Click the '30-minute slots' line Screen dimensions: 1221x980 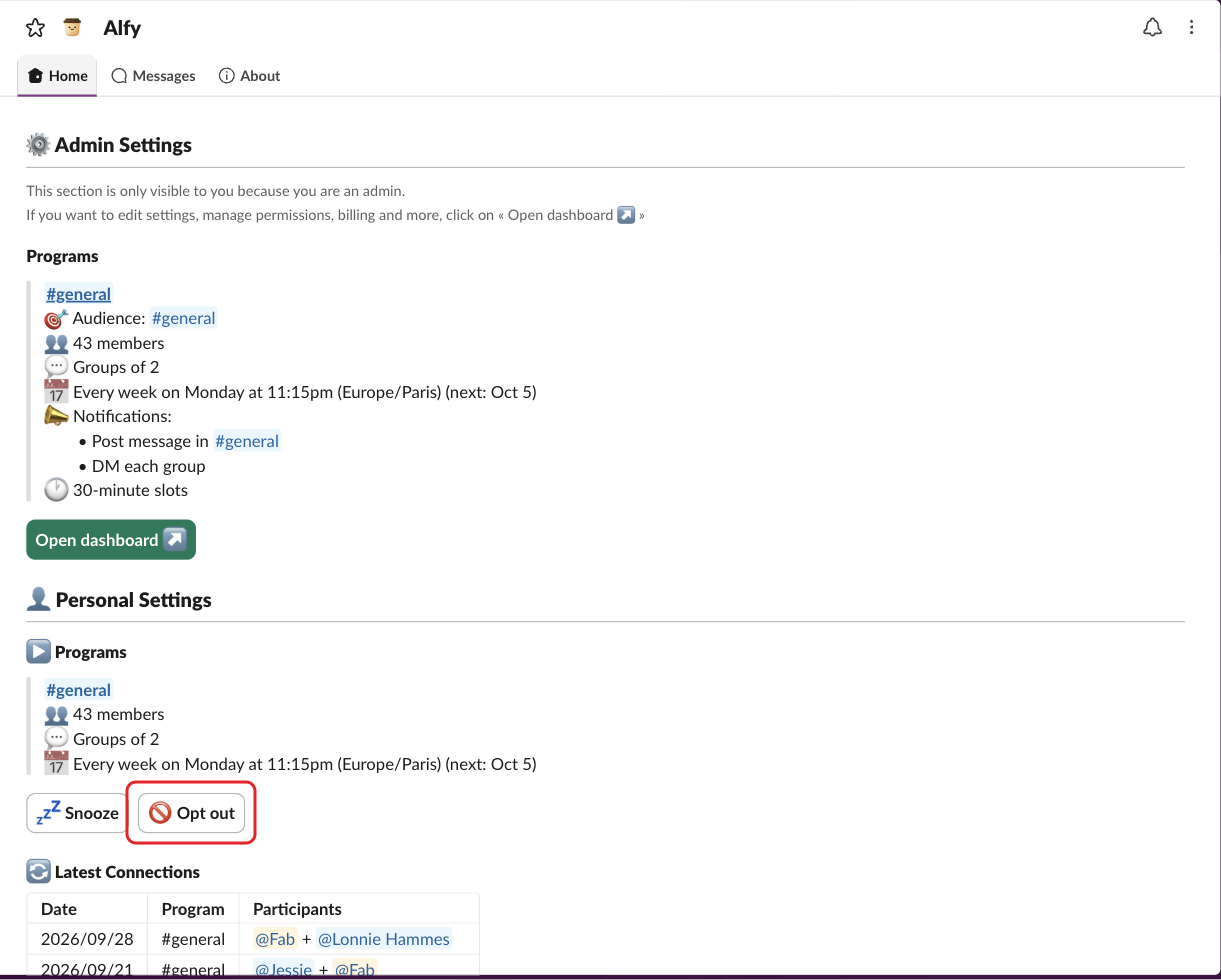tap(130, 490)
